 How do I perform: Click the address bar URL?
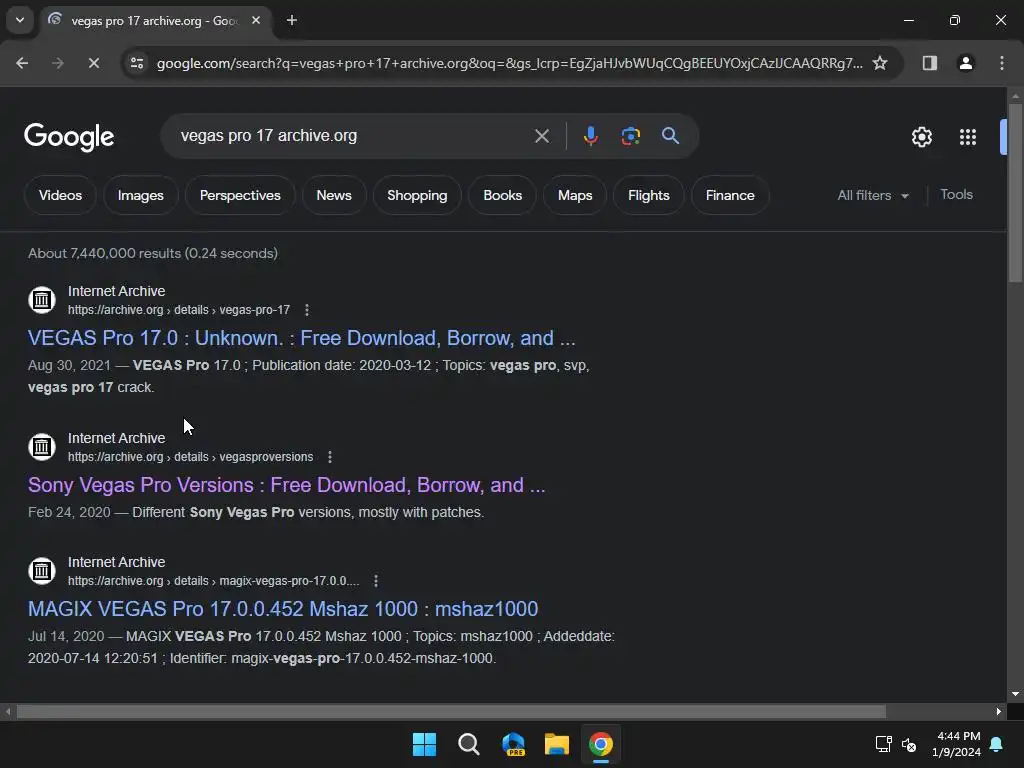tap(509, 63)
